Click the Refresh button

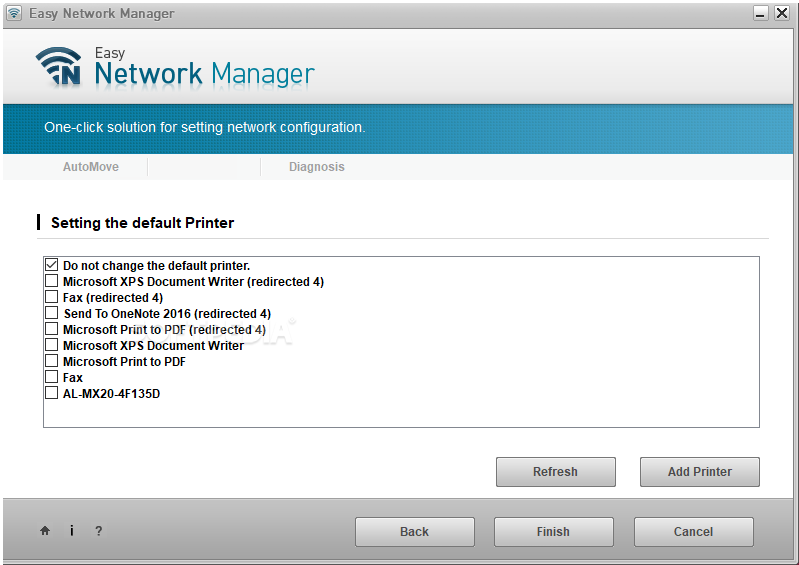[555, 472]
